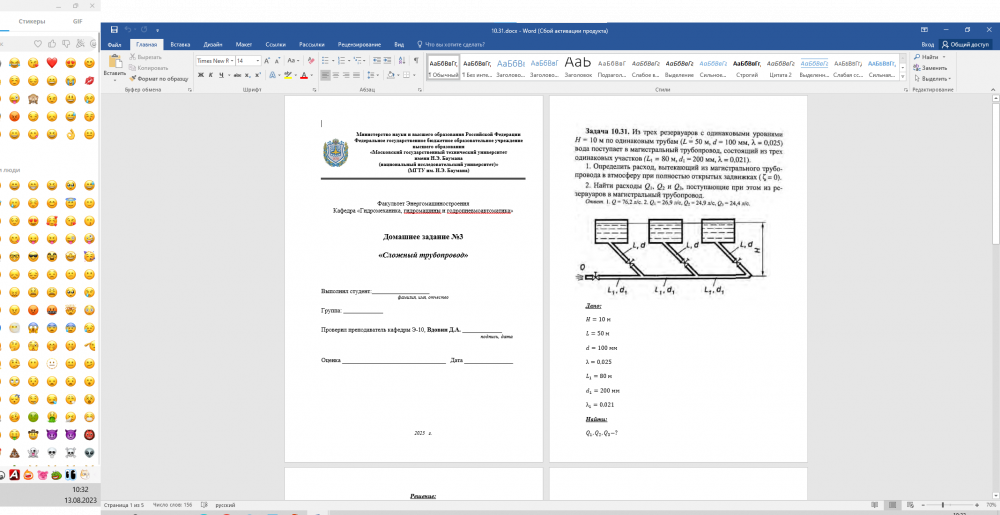Toggle italic formatting (К)

tap(212, 75)
